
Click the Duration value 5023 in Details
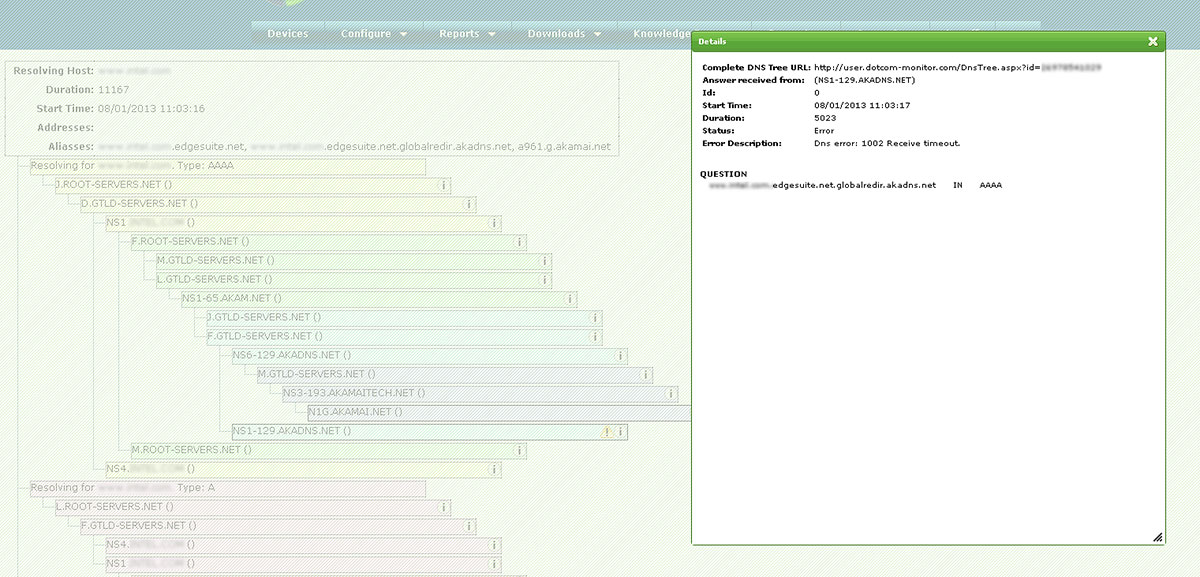click(x=826, y=118)
